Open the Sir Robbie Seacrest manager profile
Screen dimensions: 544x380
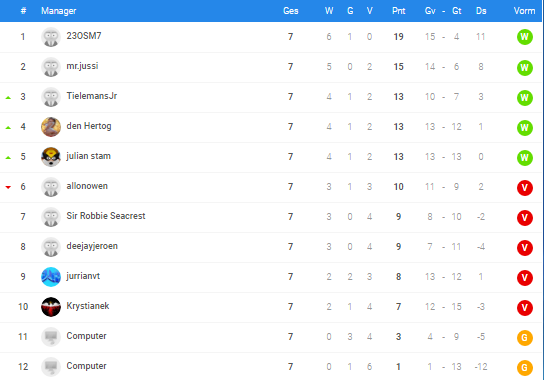106,216
